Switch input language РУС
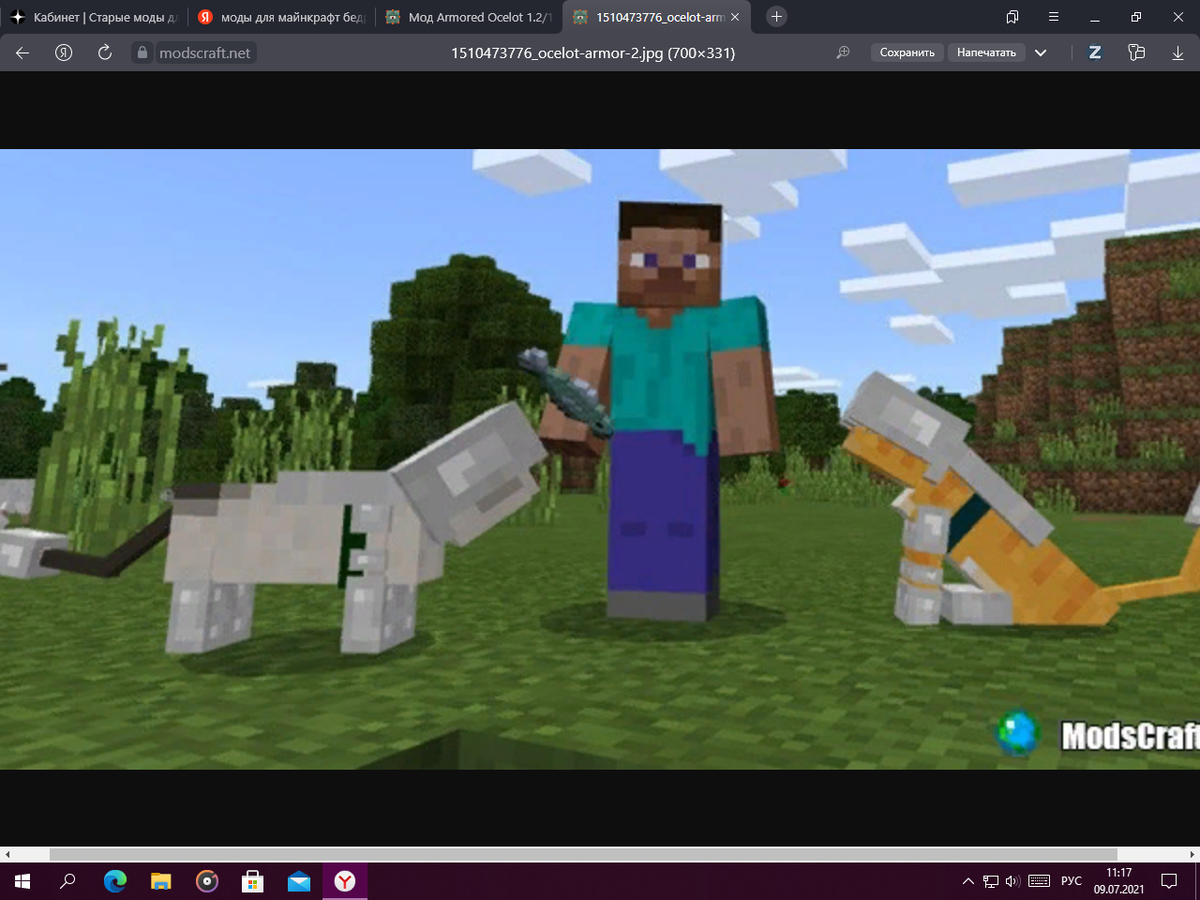 tap(1071, 881)
